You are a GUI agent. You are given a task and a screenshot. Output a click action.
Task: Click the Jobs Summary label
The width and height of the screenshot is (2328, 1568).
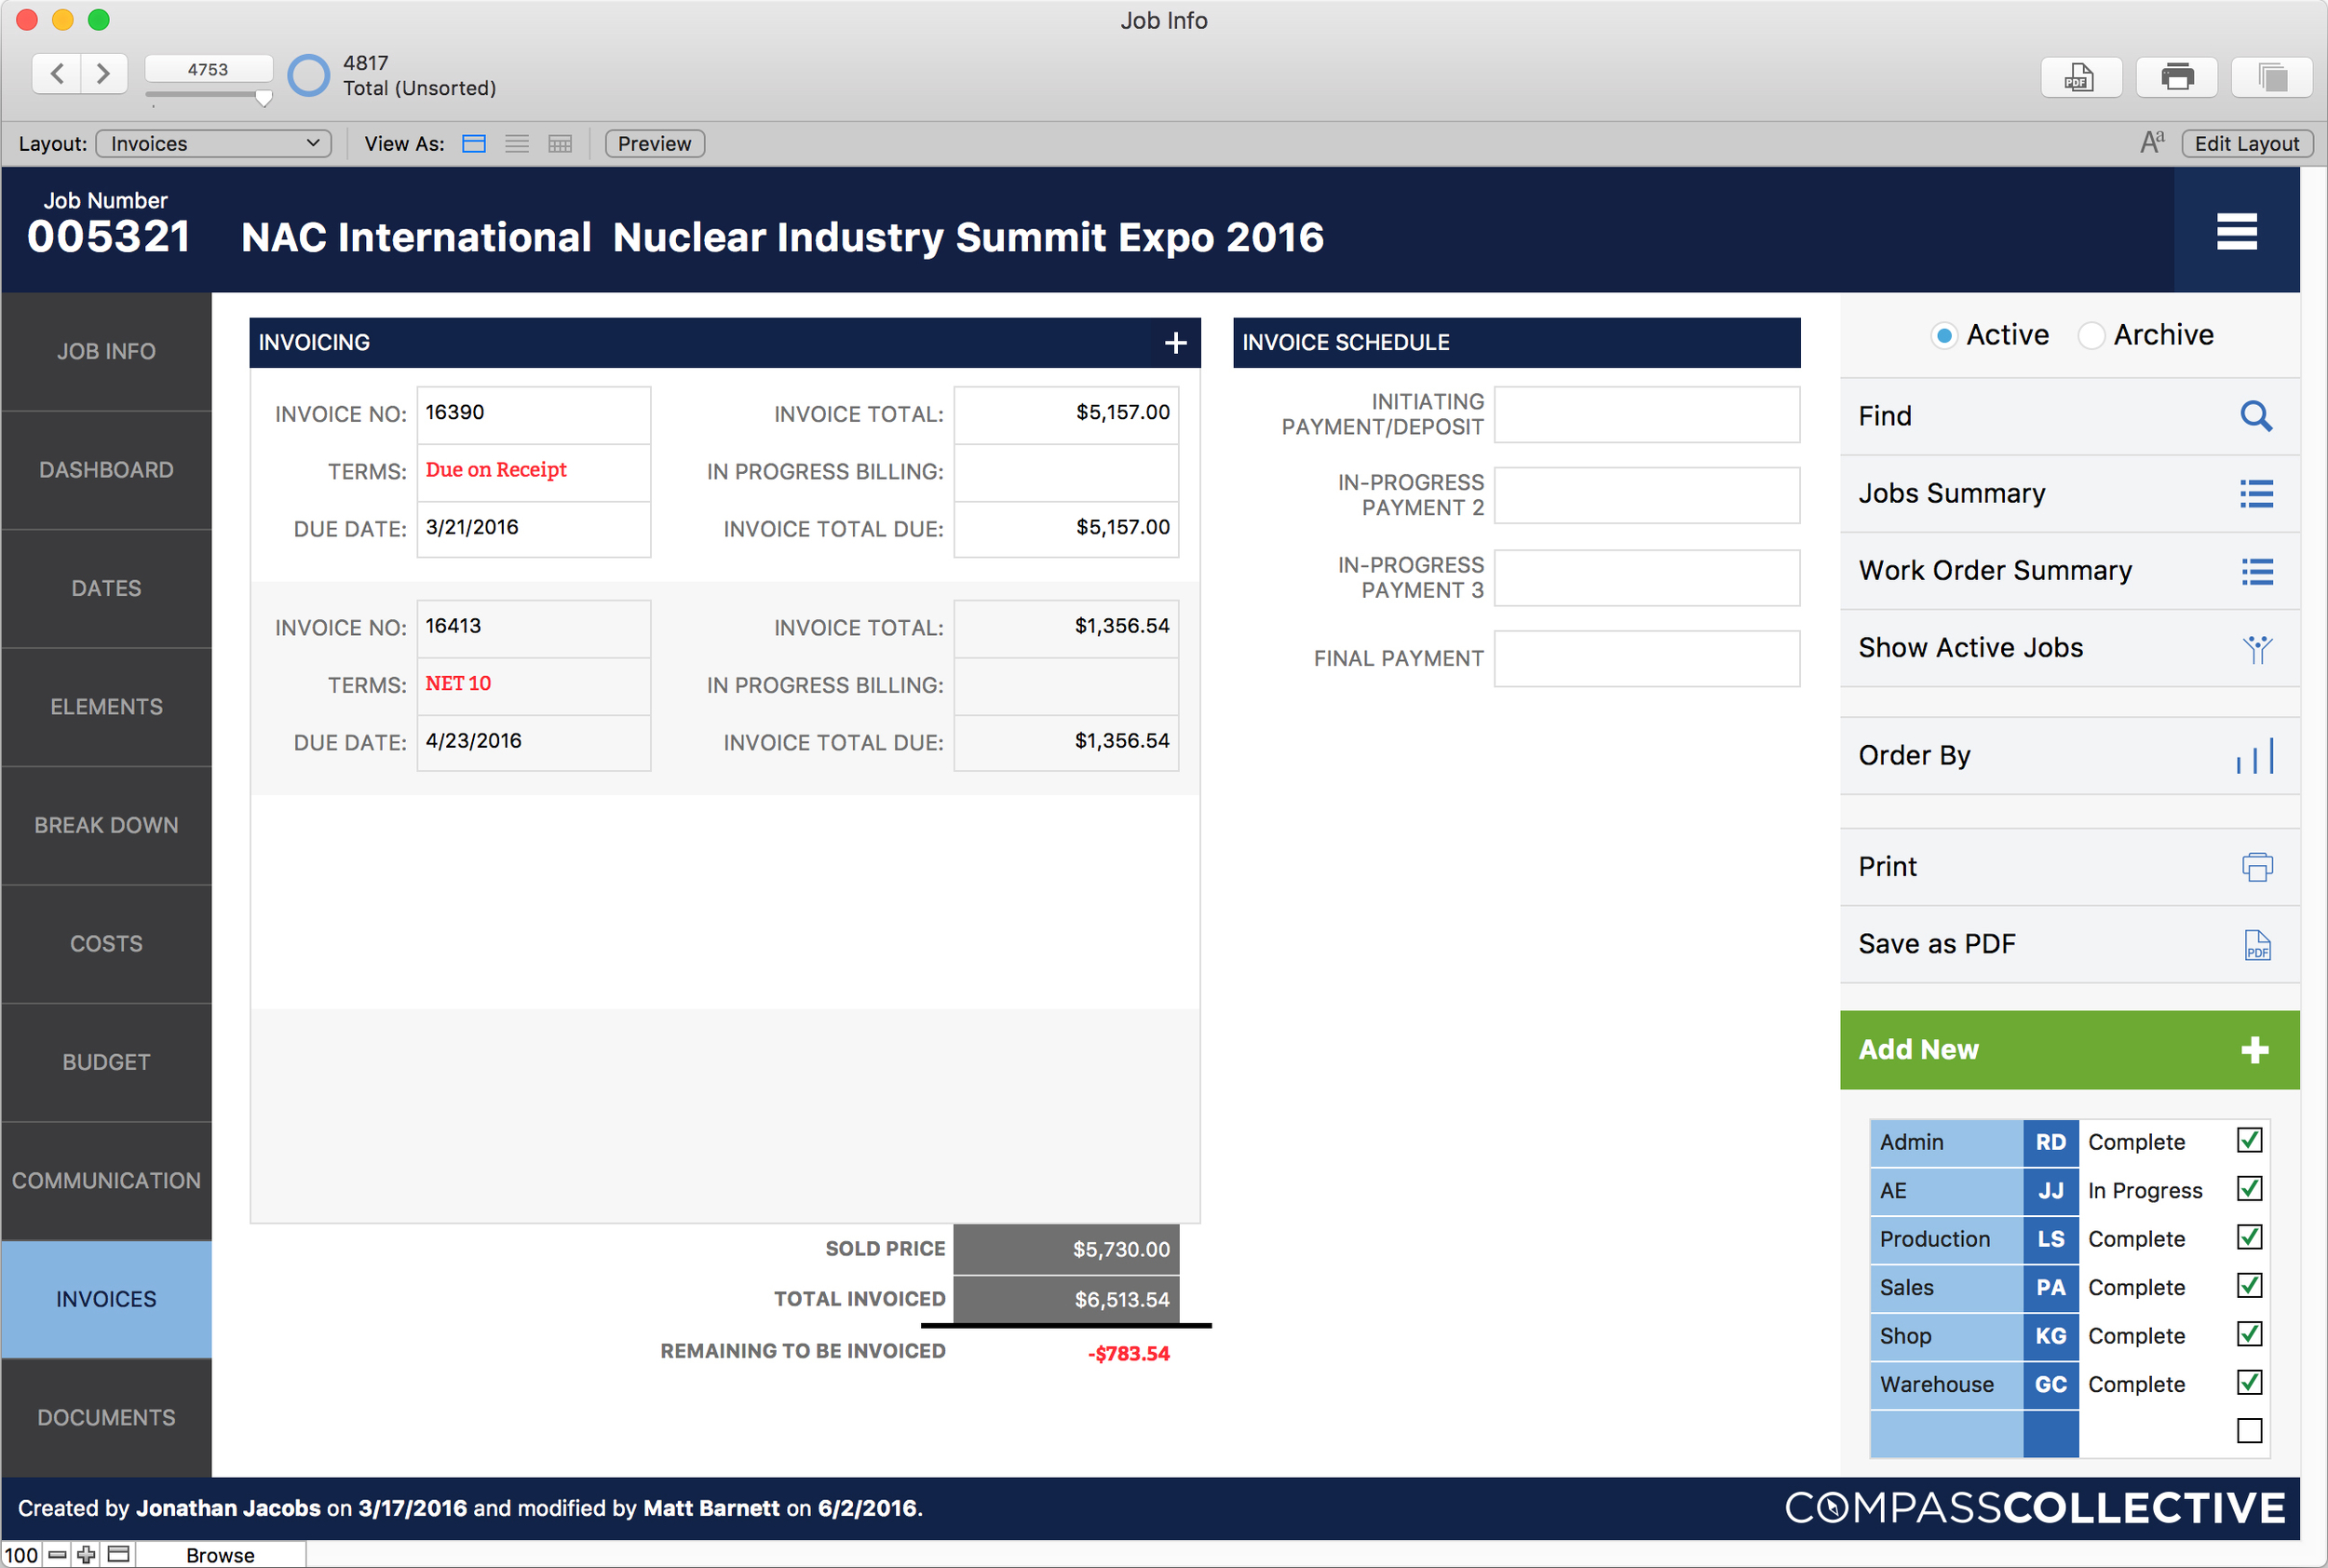(x=1952, y=494)
